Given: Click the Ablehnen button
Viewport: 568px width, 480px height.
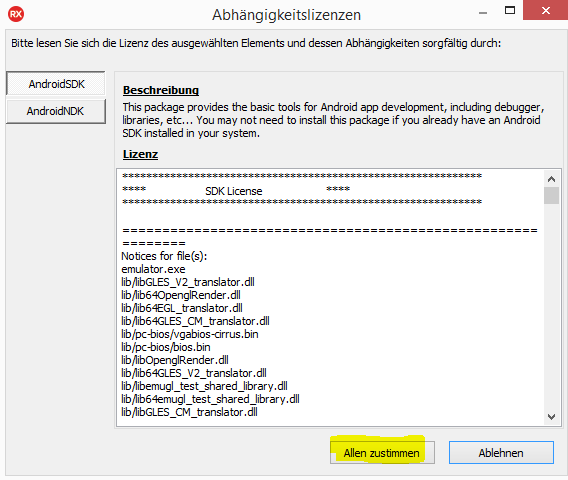Looking at the screenshot, I should click(501, 452).
